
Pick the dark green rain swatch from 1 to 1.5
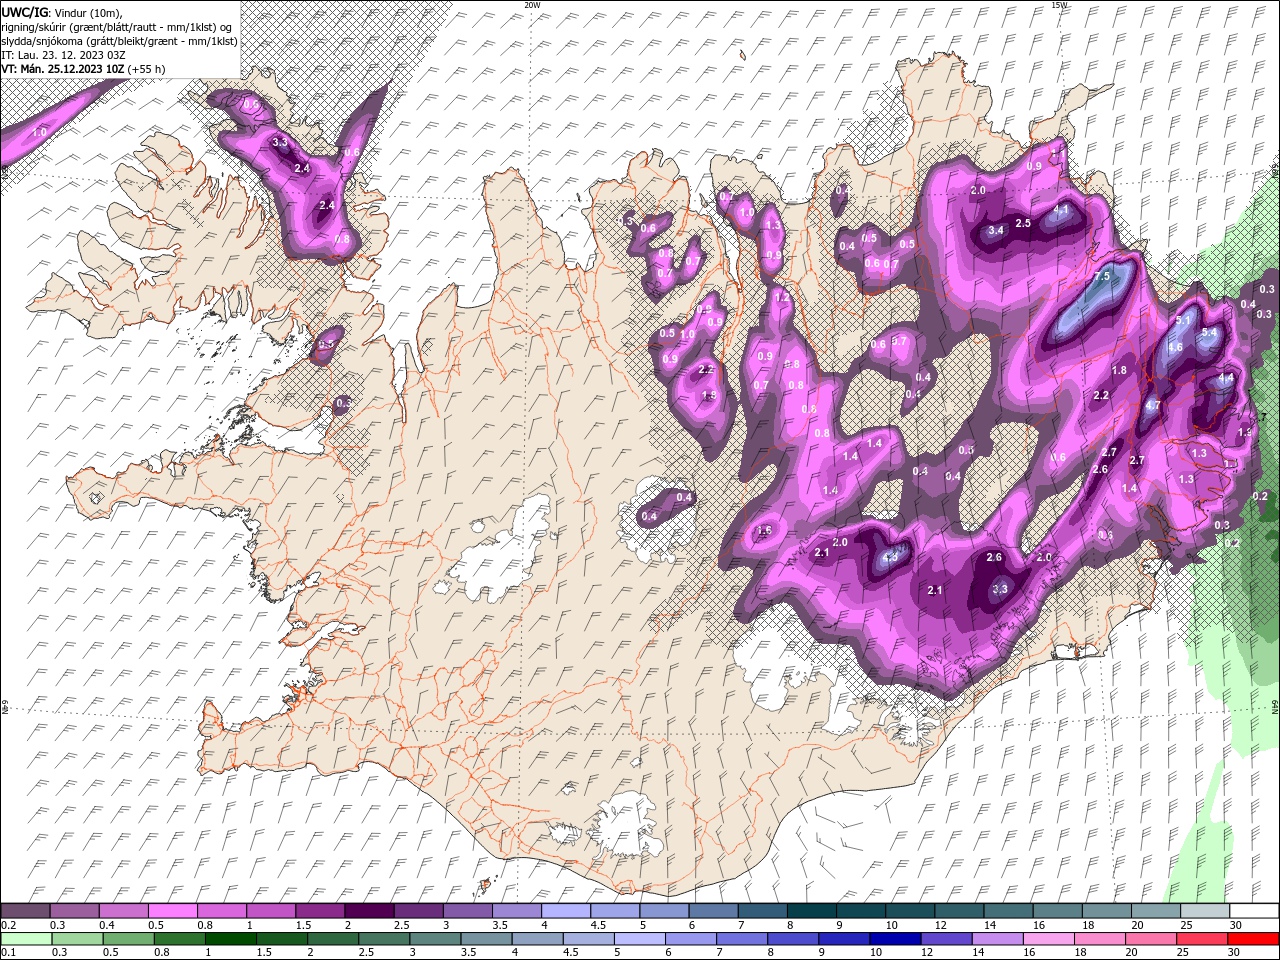(x=230, y=938)
